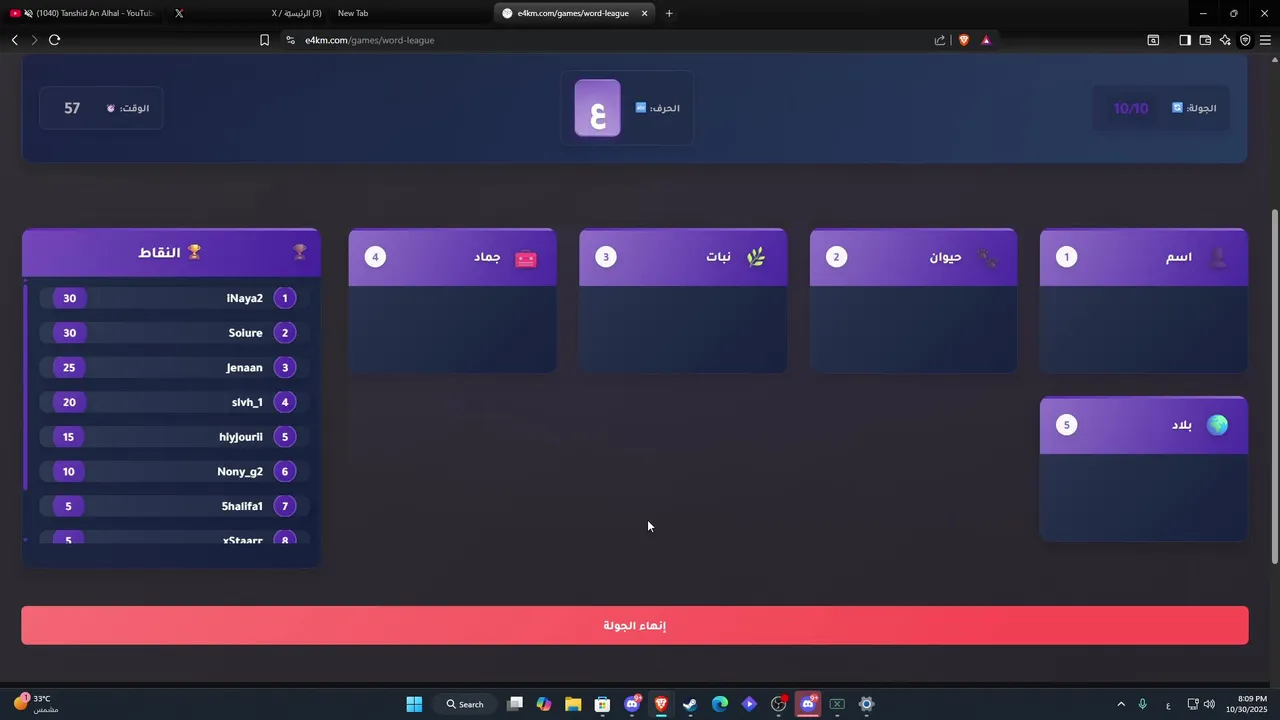Click the back arrow in browser
This screenshot has height=720, width=1280.
pyautogui.click(x=15, y=40)
